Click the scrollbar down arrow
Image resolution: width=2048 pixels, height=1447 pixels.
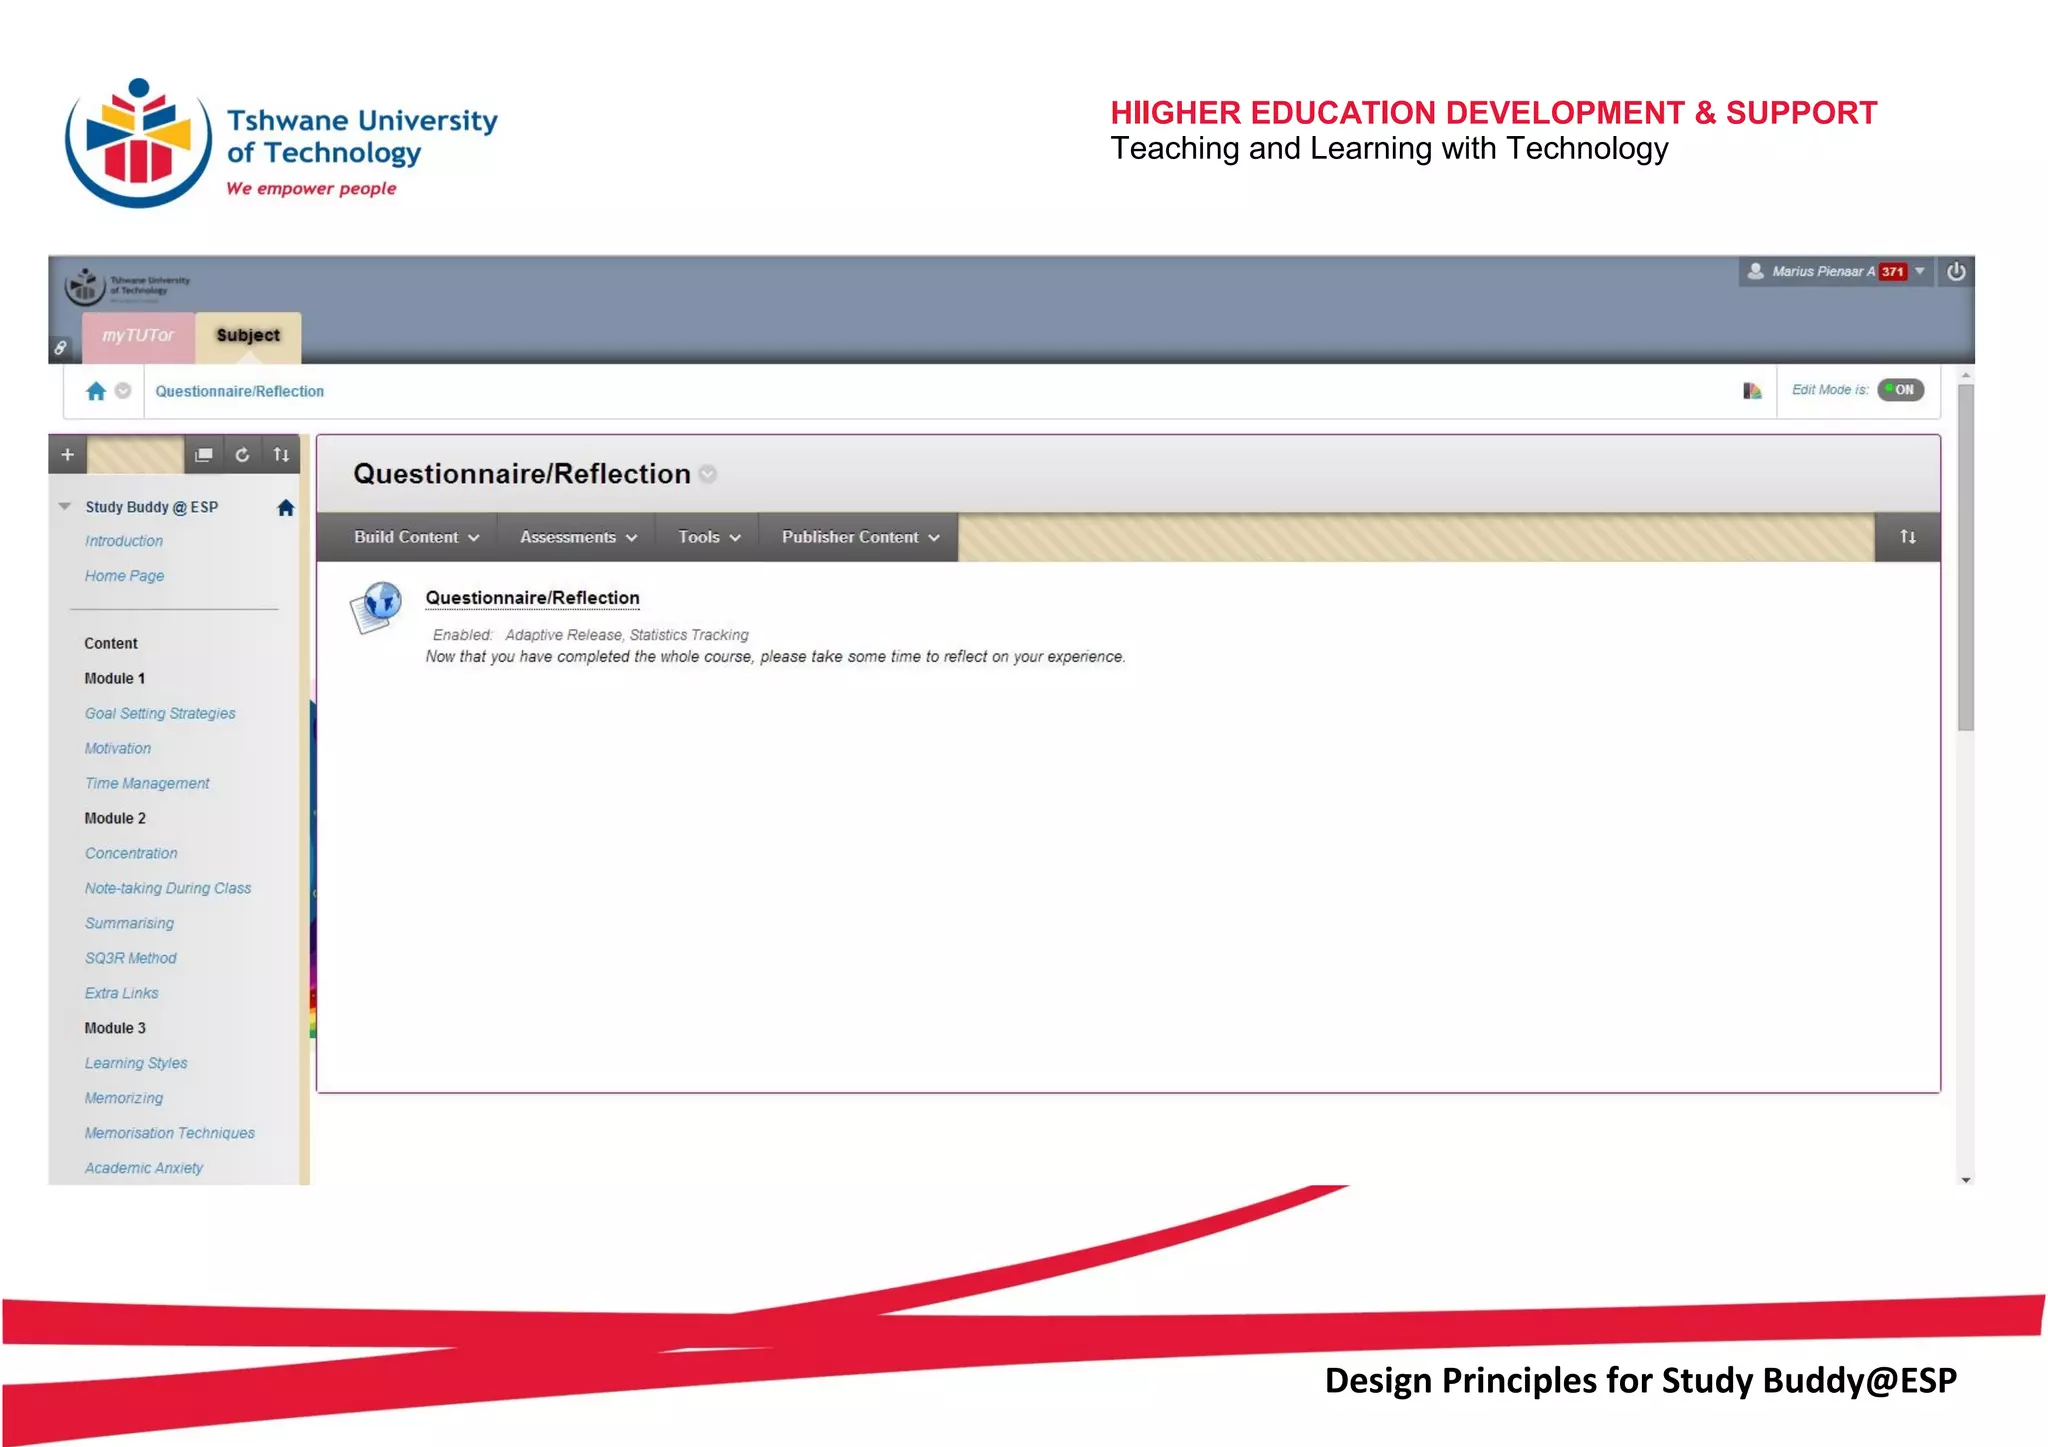coord(1966,1180)
